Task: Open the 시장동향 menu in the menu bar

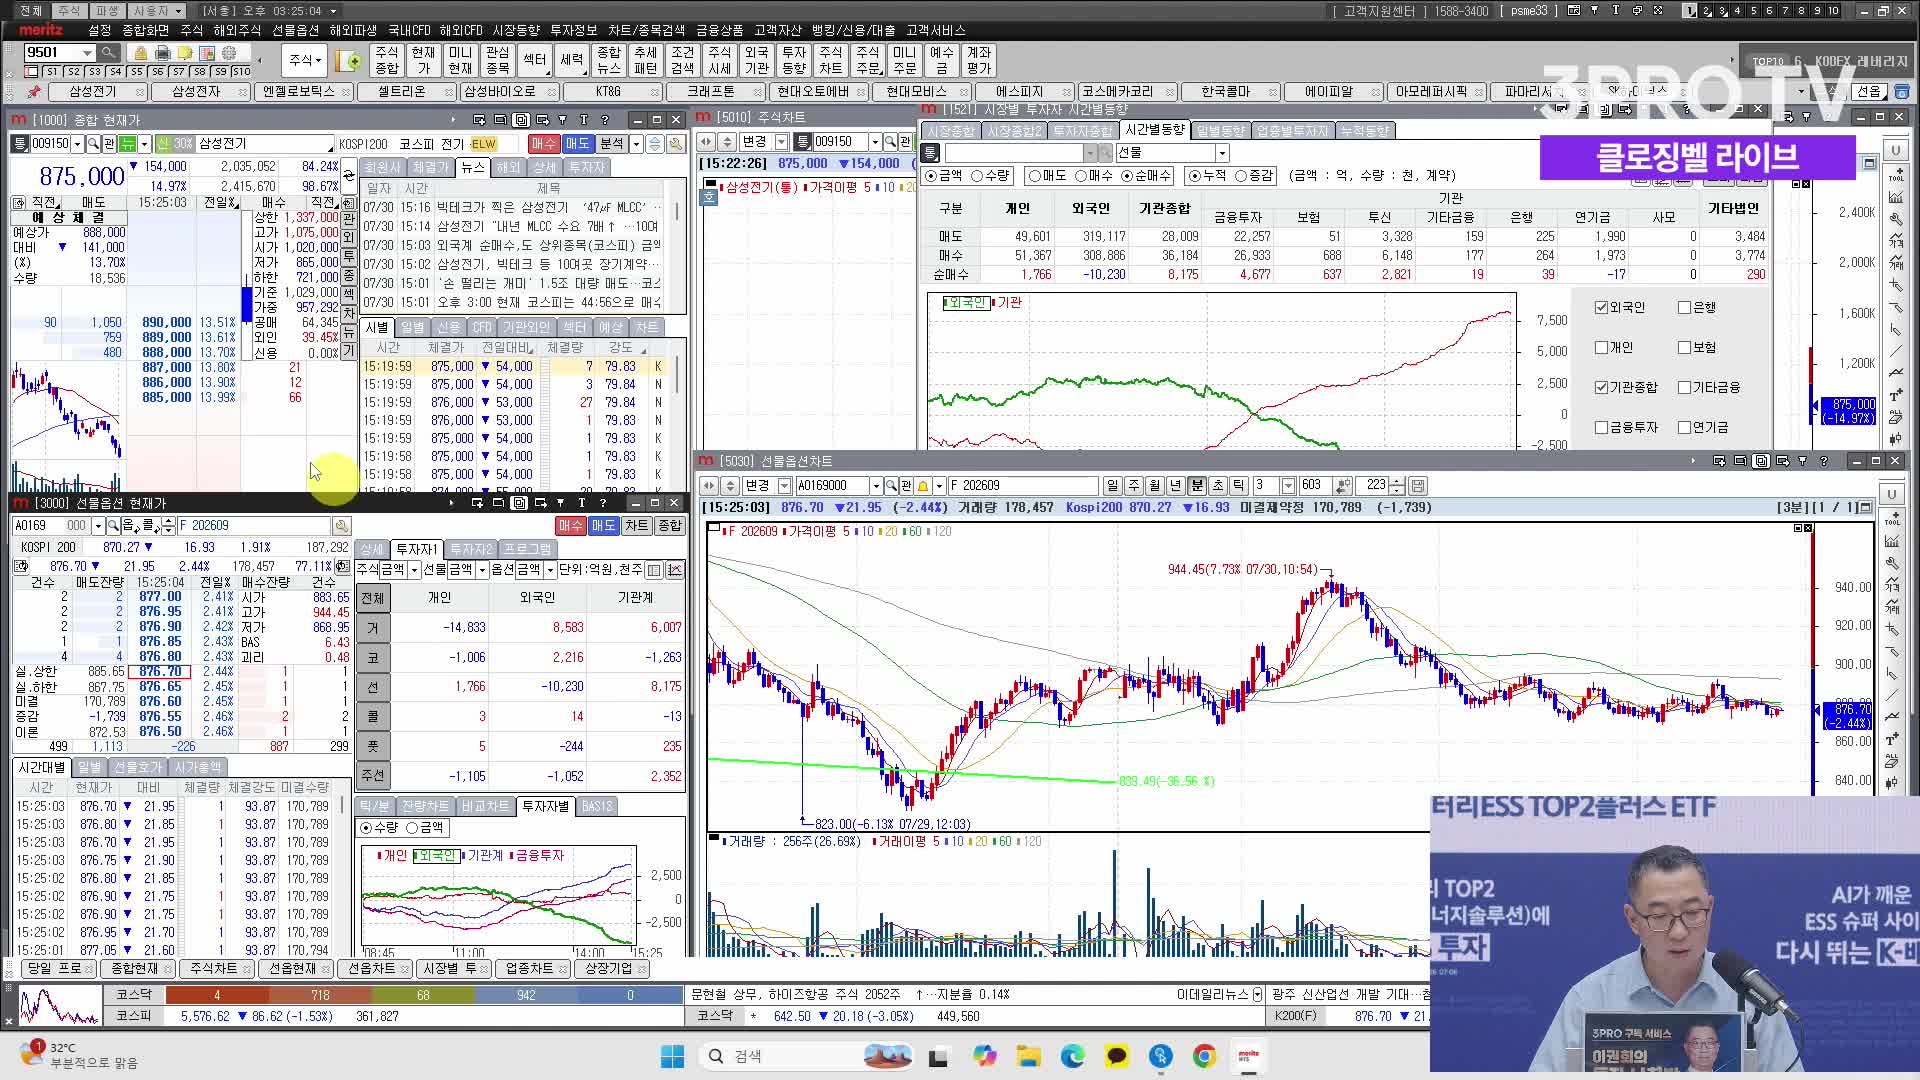Action: [516, 31]
